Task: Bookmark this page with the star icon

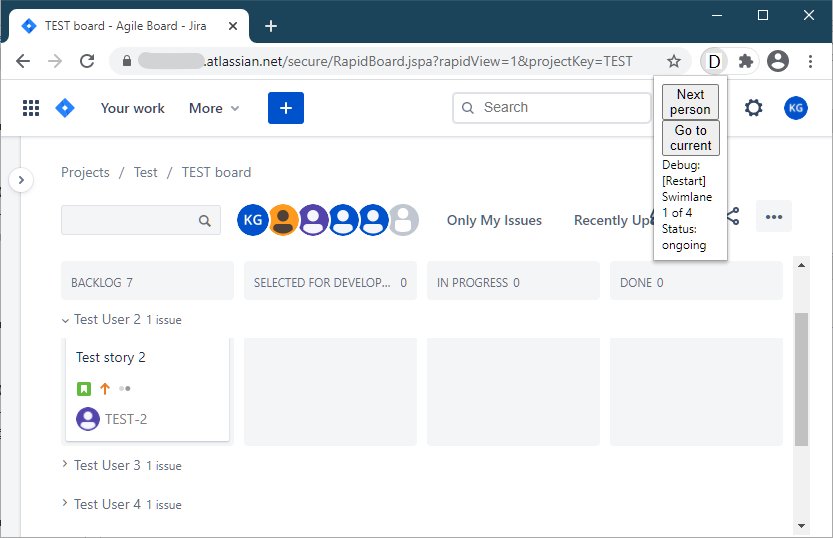Action: (674, 62)
